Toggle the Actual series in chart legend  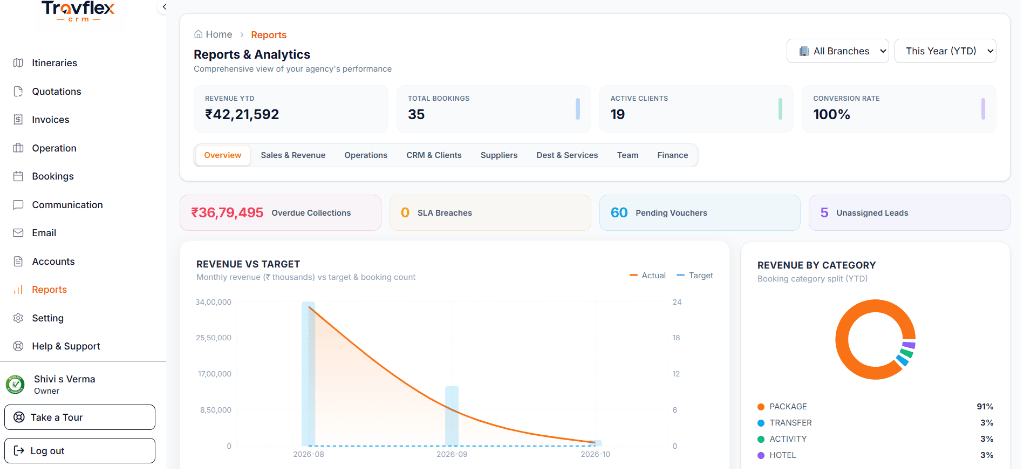(647, 276)
